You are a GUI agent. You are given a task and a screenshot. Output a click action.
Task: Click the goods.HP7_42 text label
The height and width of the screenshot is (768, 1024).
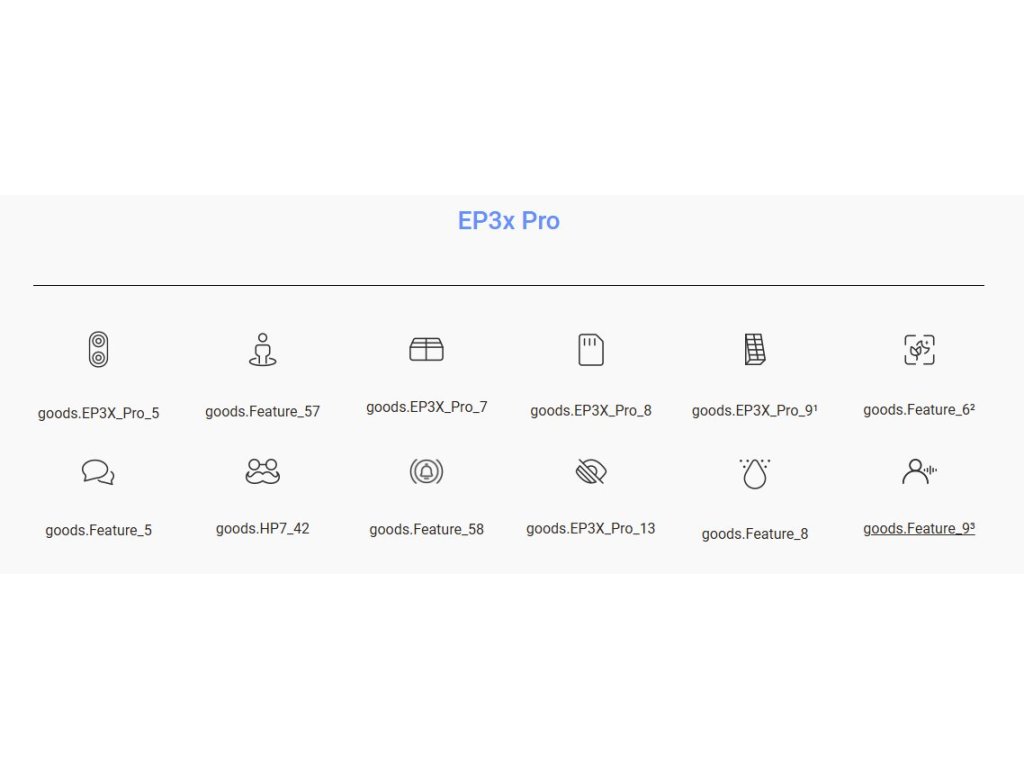[262, 528]
